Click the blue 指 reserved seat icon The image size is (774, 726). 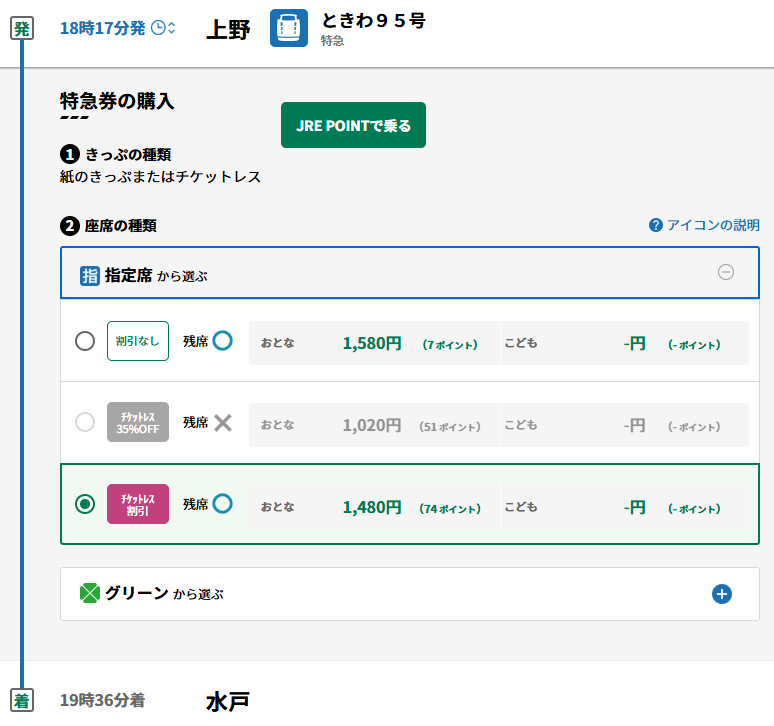pyautogui.click(x=90, y=276)
